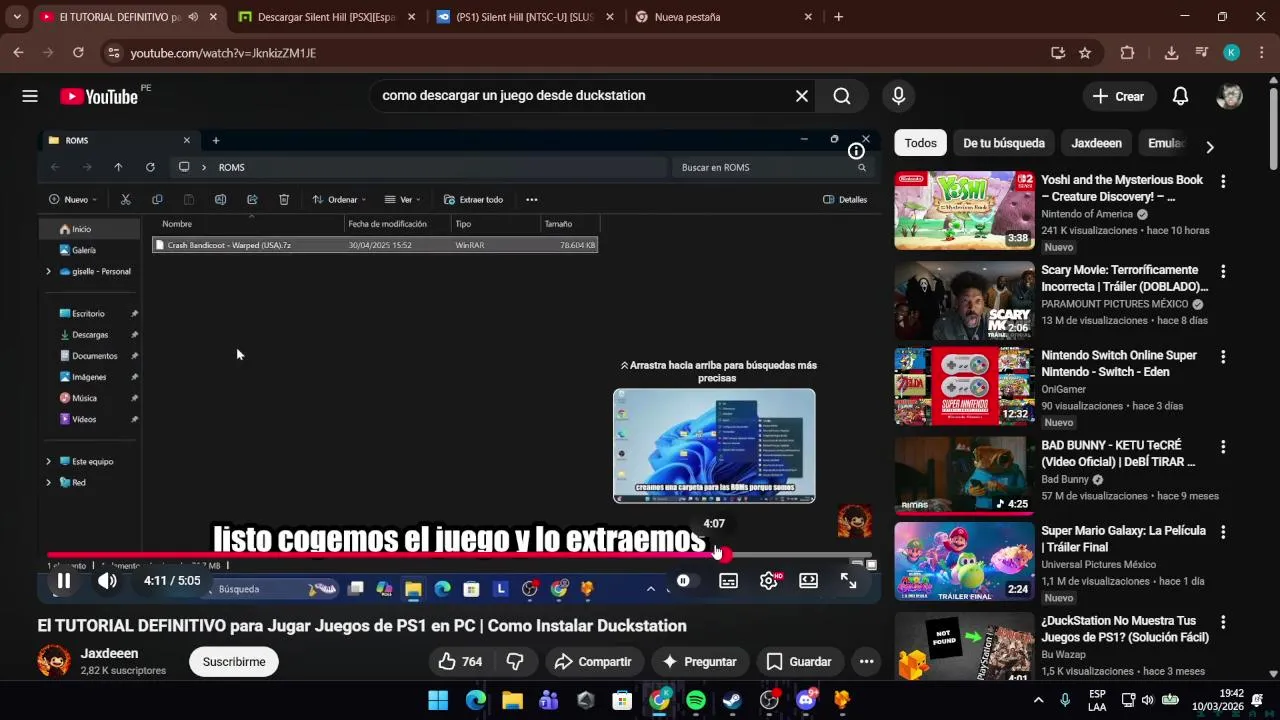Viewport: 1280px width, 720px height.
Task: Open options for BAD BUNNY KETU TeCRÉ
Action: click(x=1222, y=446)
